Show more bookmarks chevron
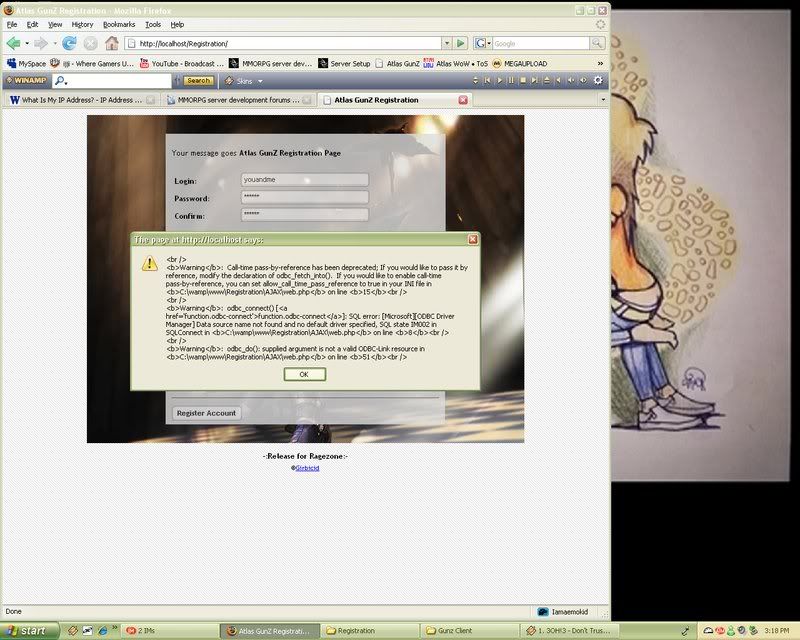Image resolution: width=800 pixels, height=640 pixels. point(600,64)
